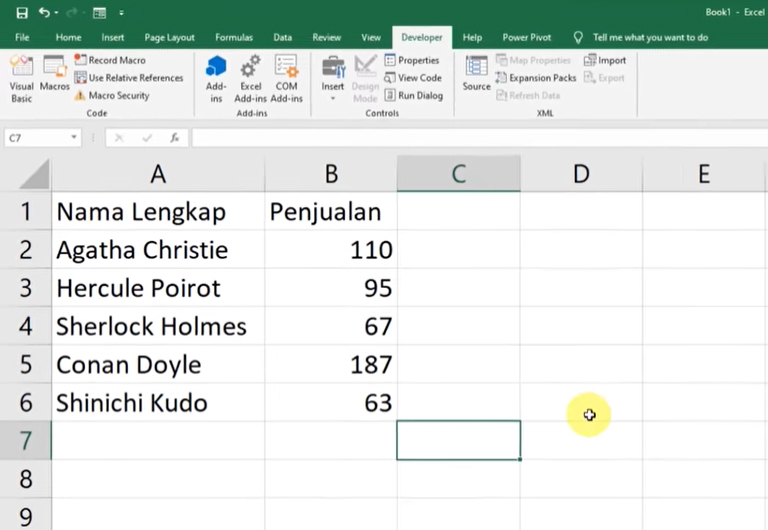Image resolution: width=768 pixels, height=530 pixels.
Task: Click the XML Source icon
Action: tap(476, 74)
